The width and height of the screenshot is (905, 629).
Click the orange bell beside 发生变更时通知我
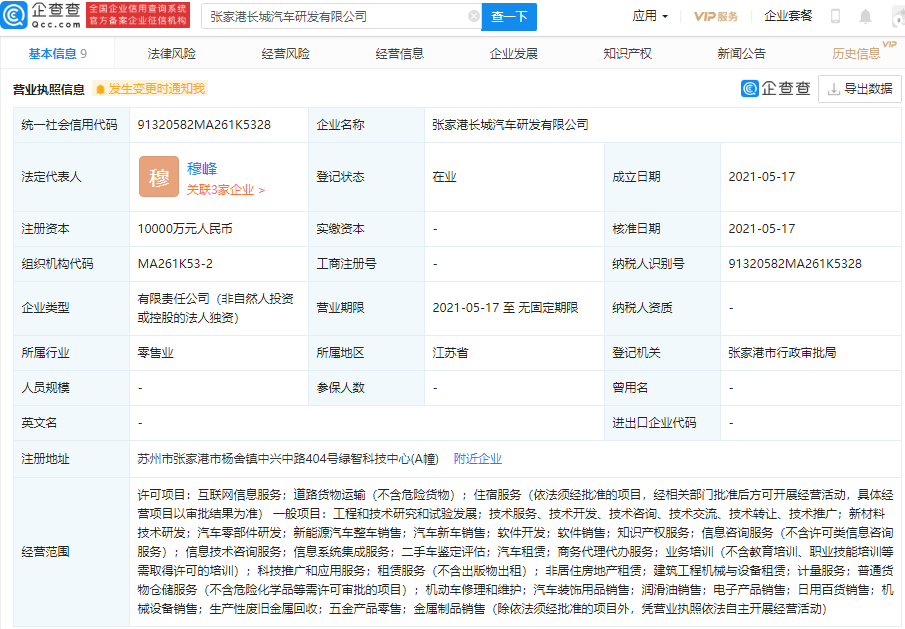point(100,89)
